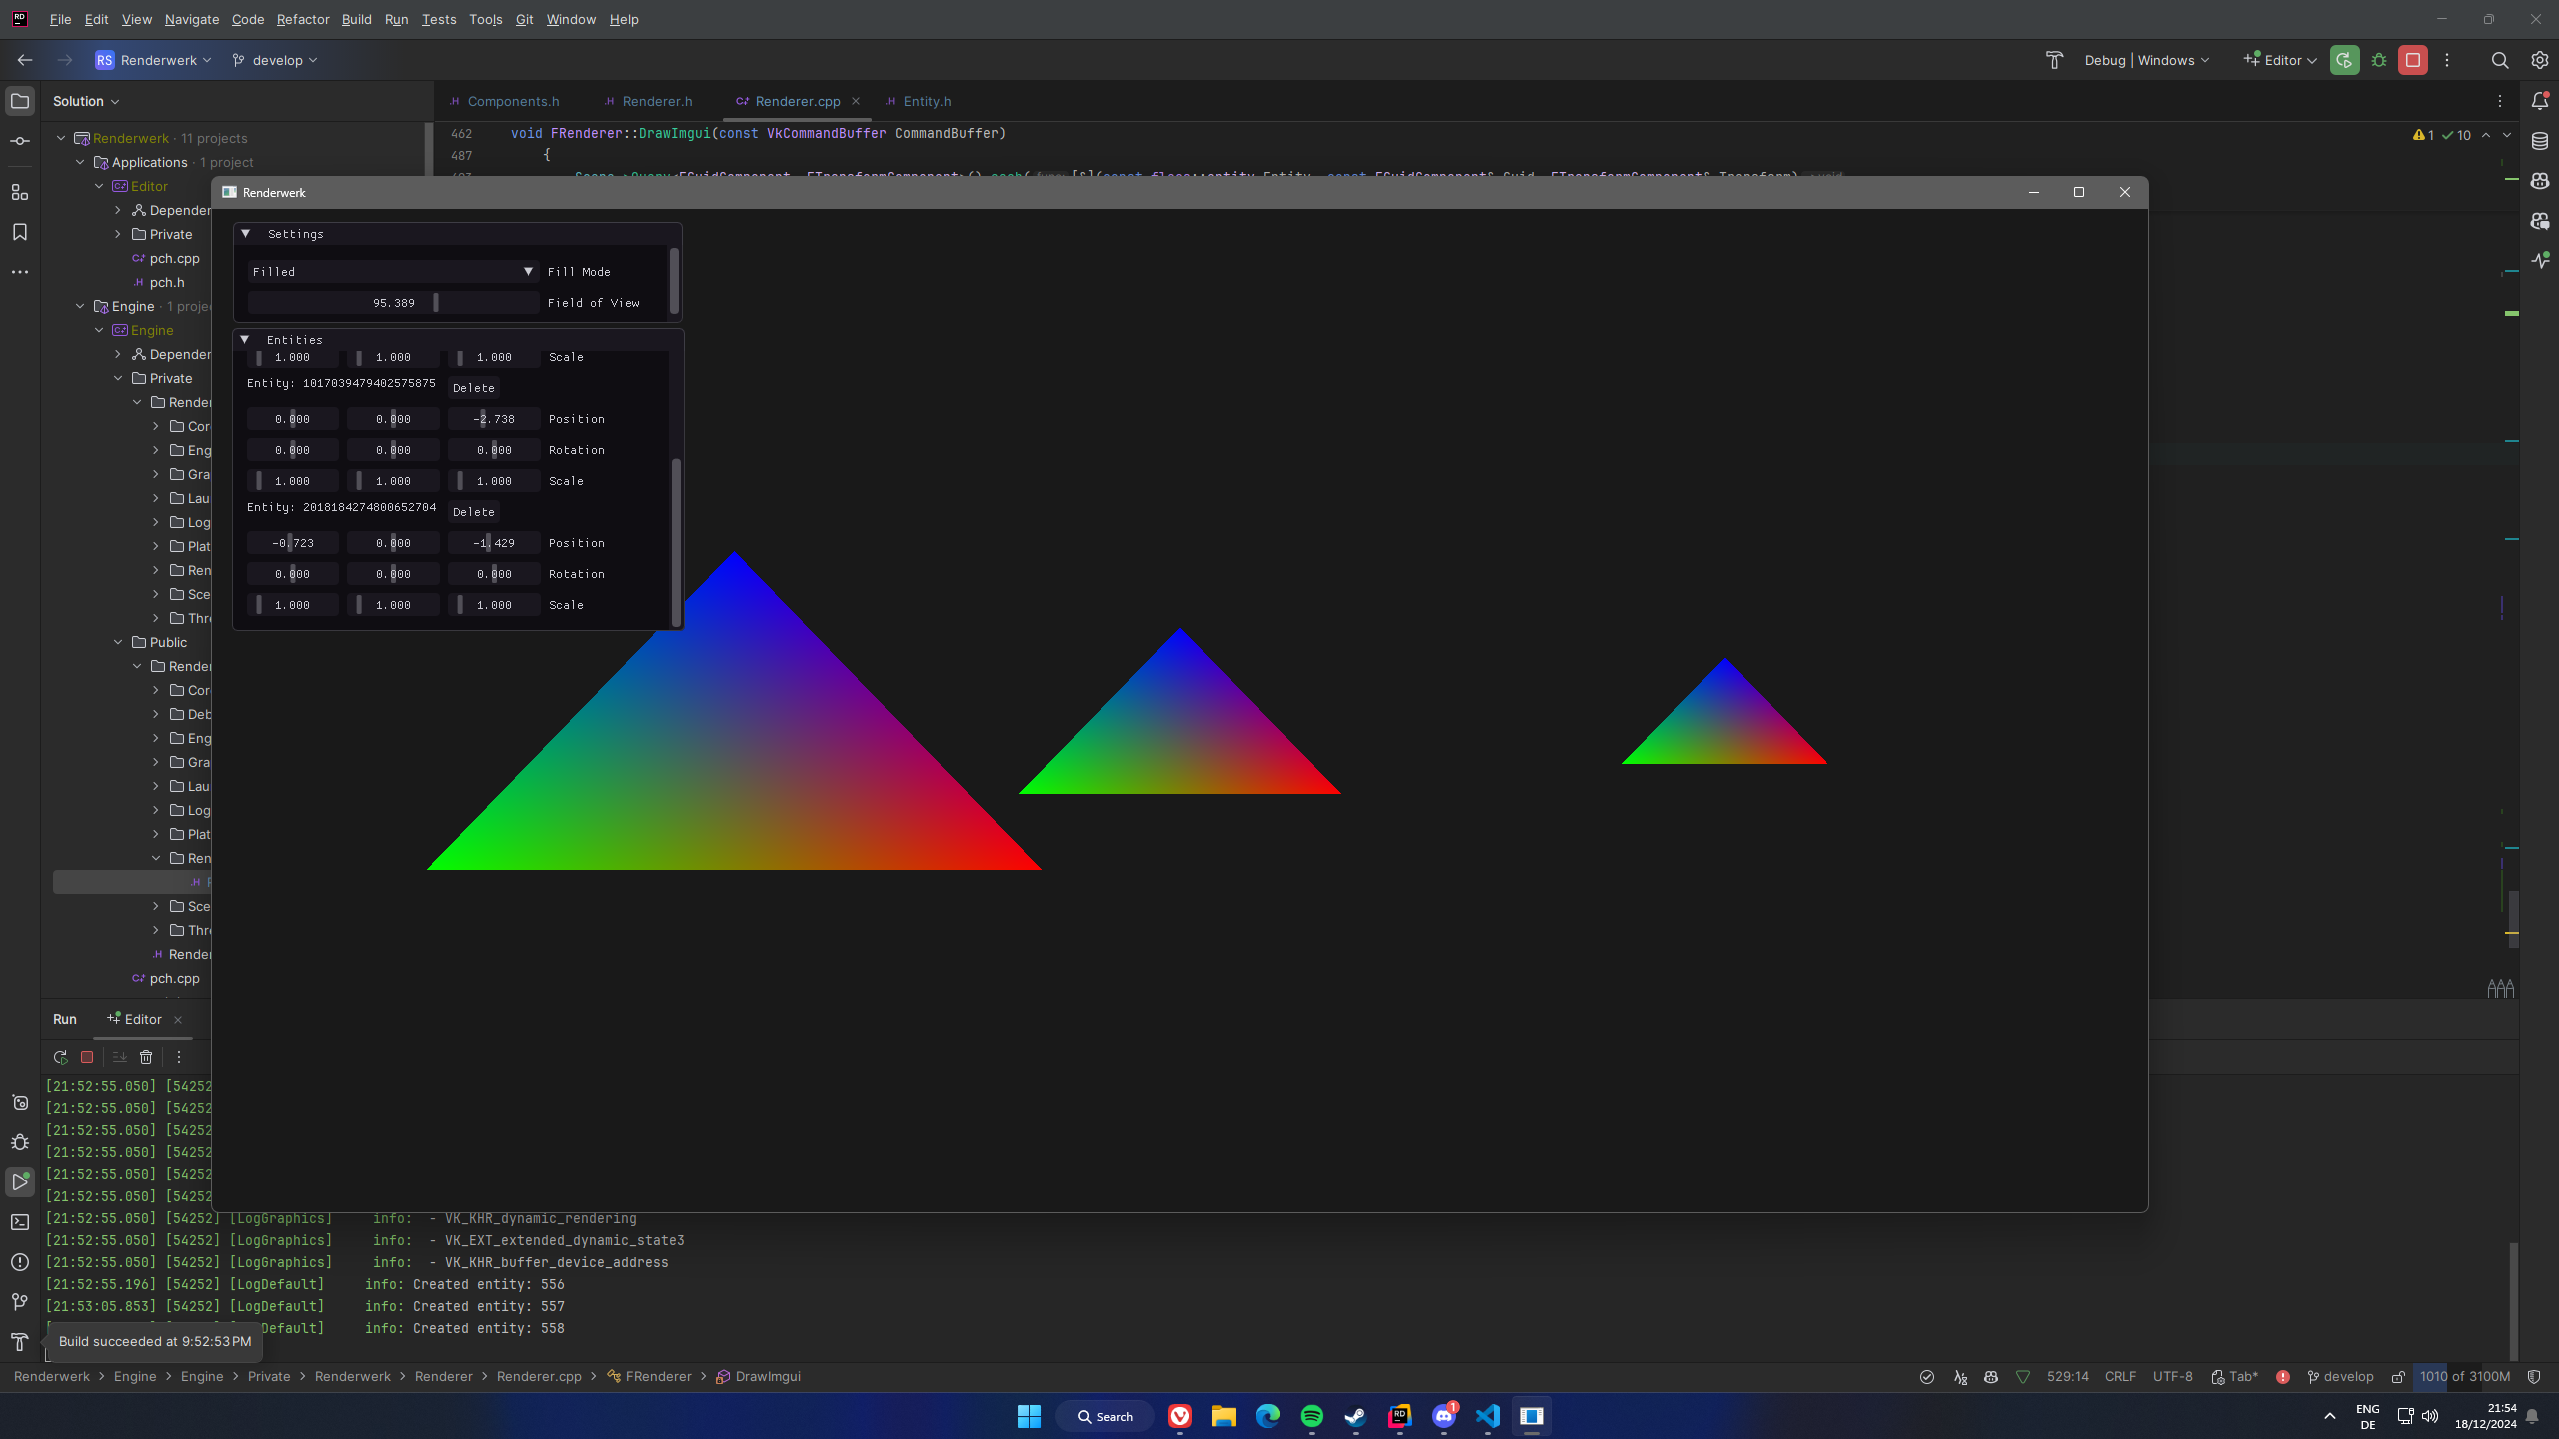Click the Field of View slider

click(393, 302)
